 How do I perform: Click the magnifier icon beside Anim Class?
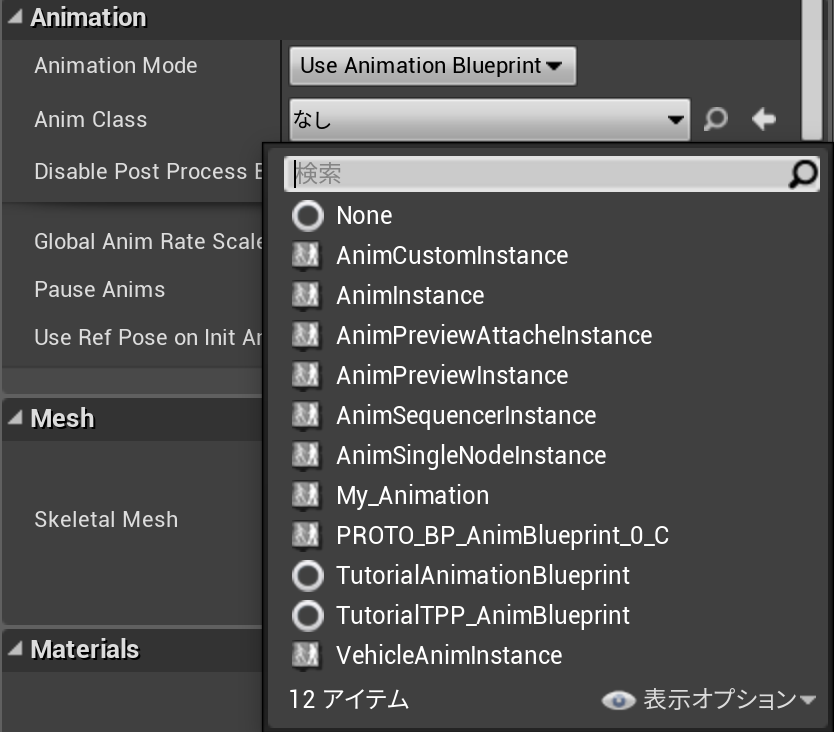[x=716, y=120]
